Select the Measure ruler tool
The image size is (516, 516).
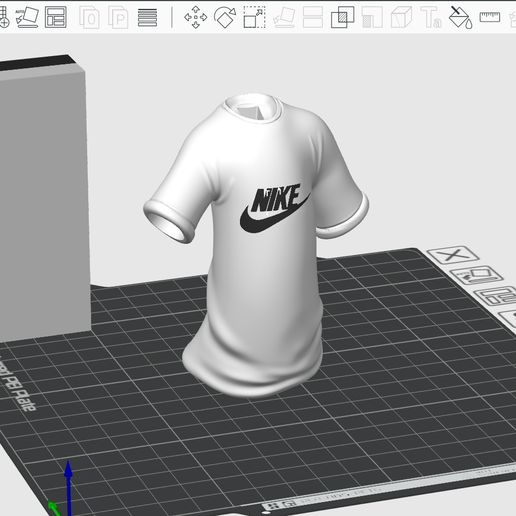[490, 17]
